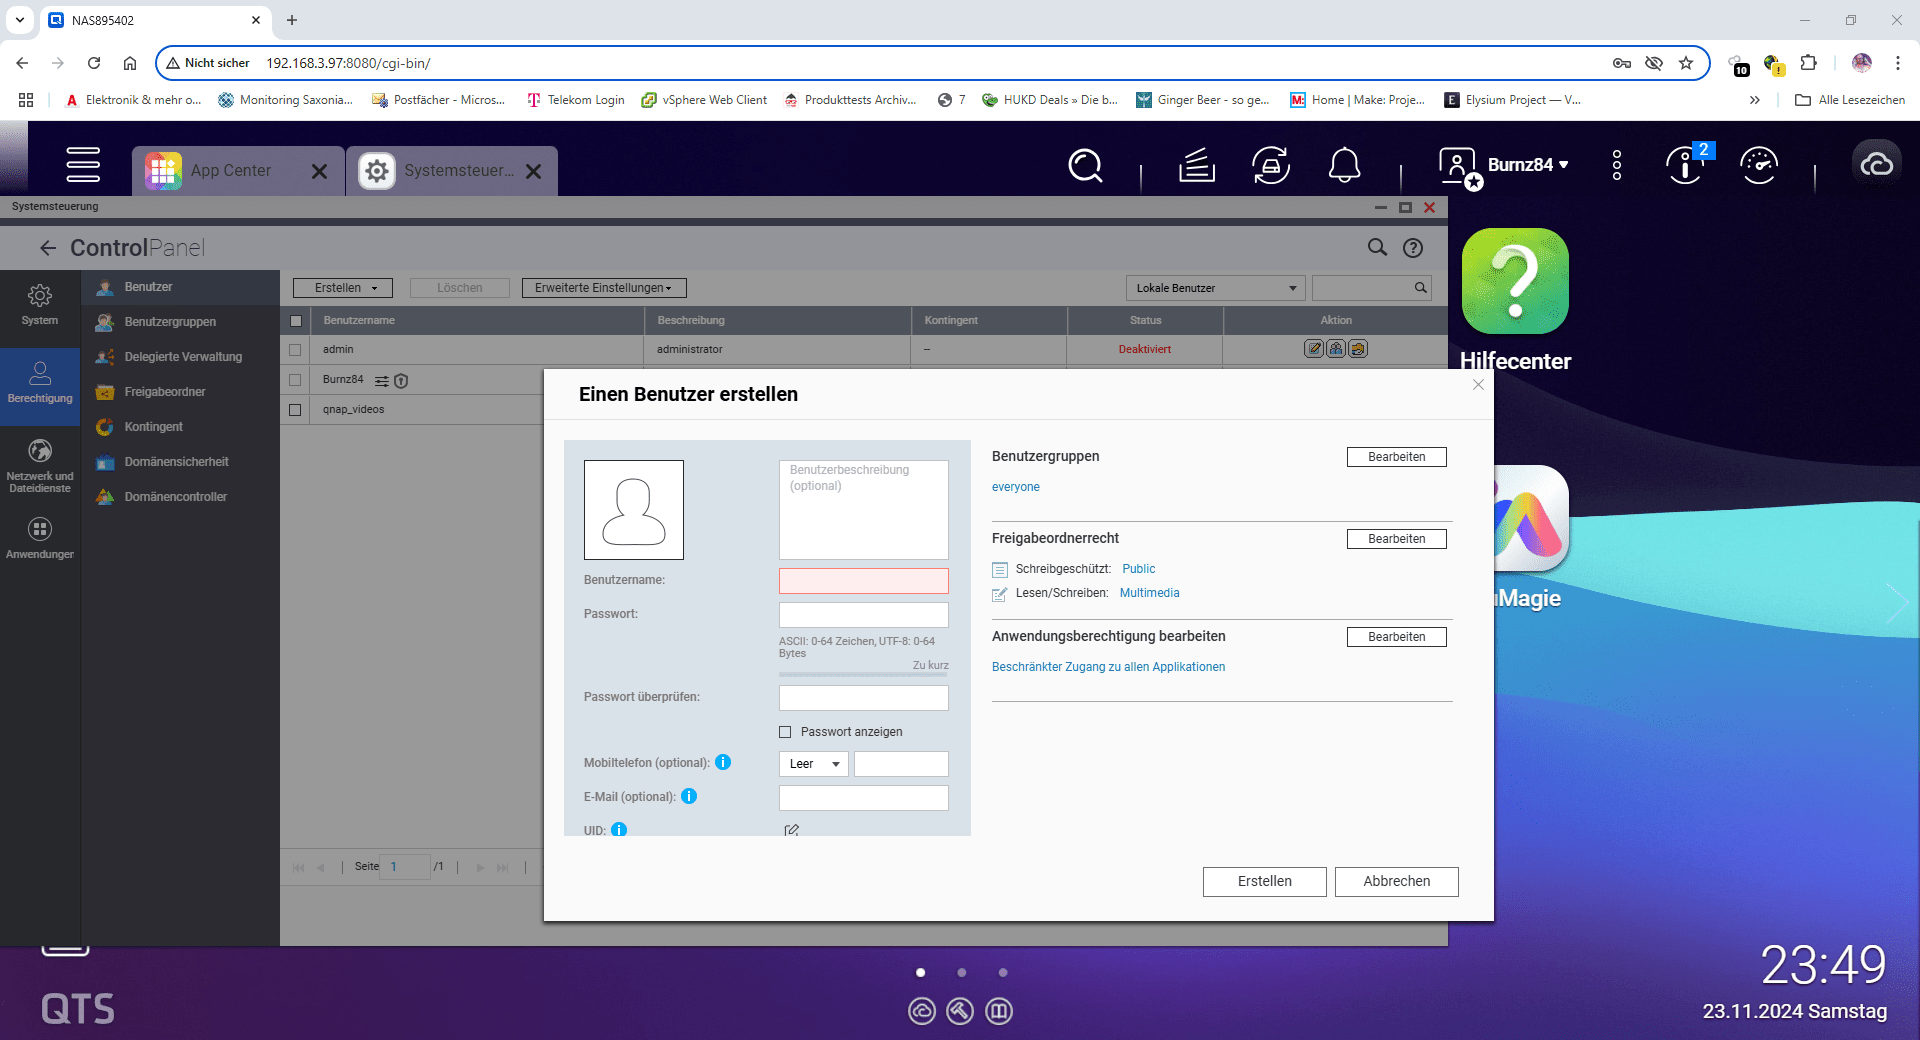This screenshot has width=1920, height=1040.
Task: Click the Multimedia folder link
Action: pos(1149,593)
